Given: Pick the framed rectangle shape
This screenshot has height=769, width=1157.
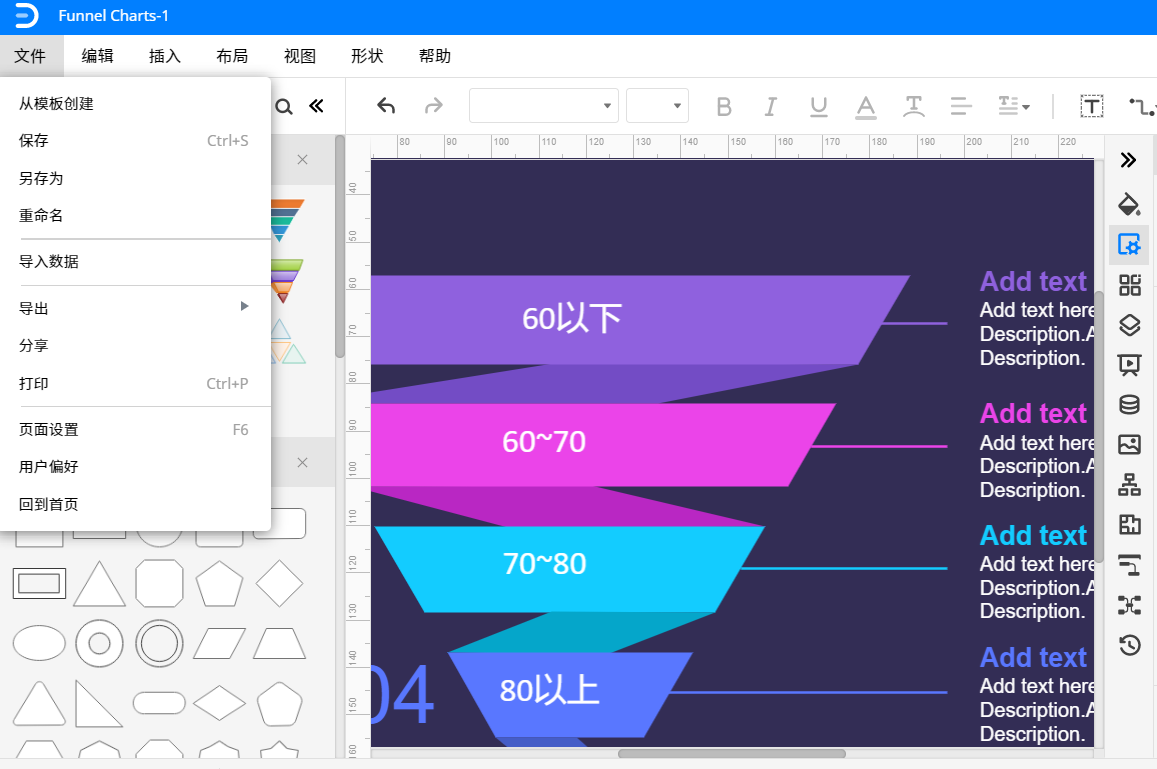Looking at the screenshot, I should coord(39,584).
